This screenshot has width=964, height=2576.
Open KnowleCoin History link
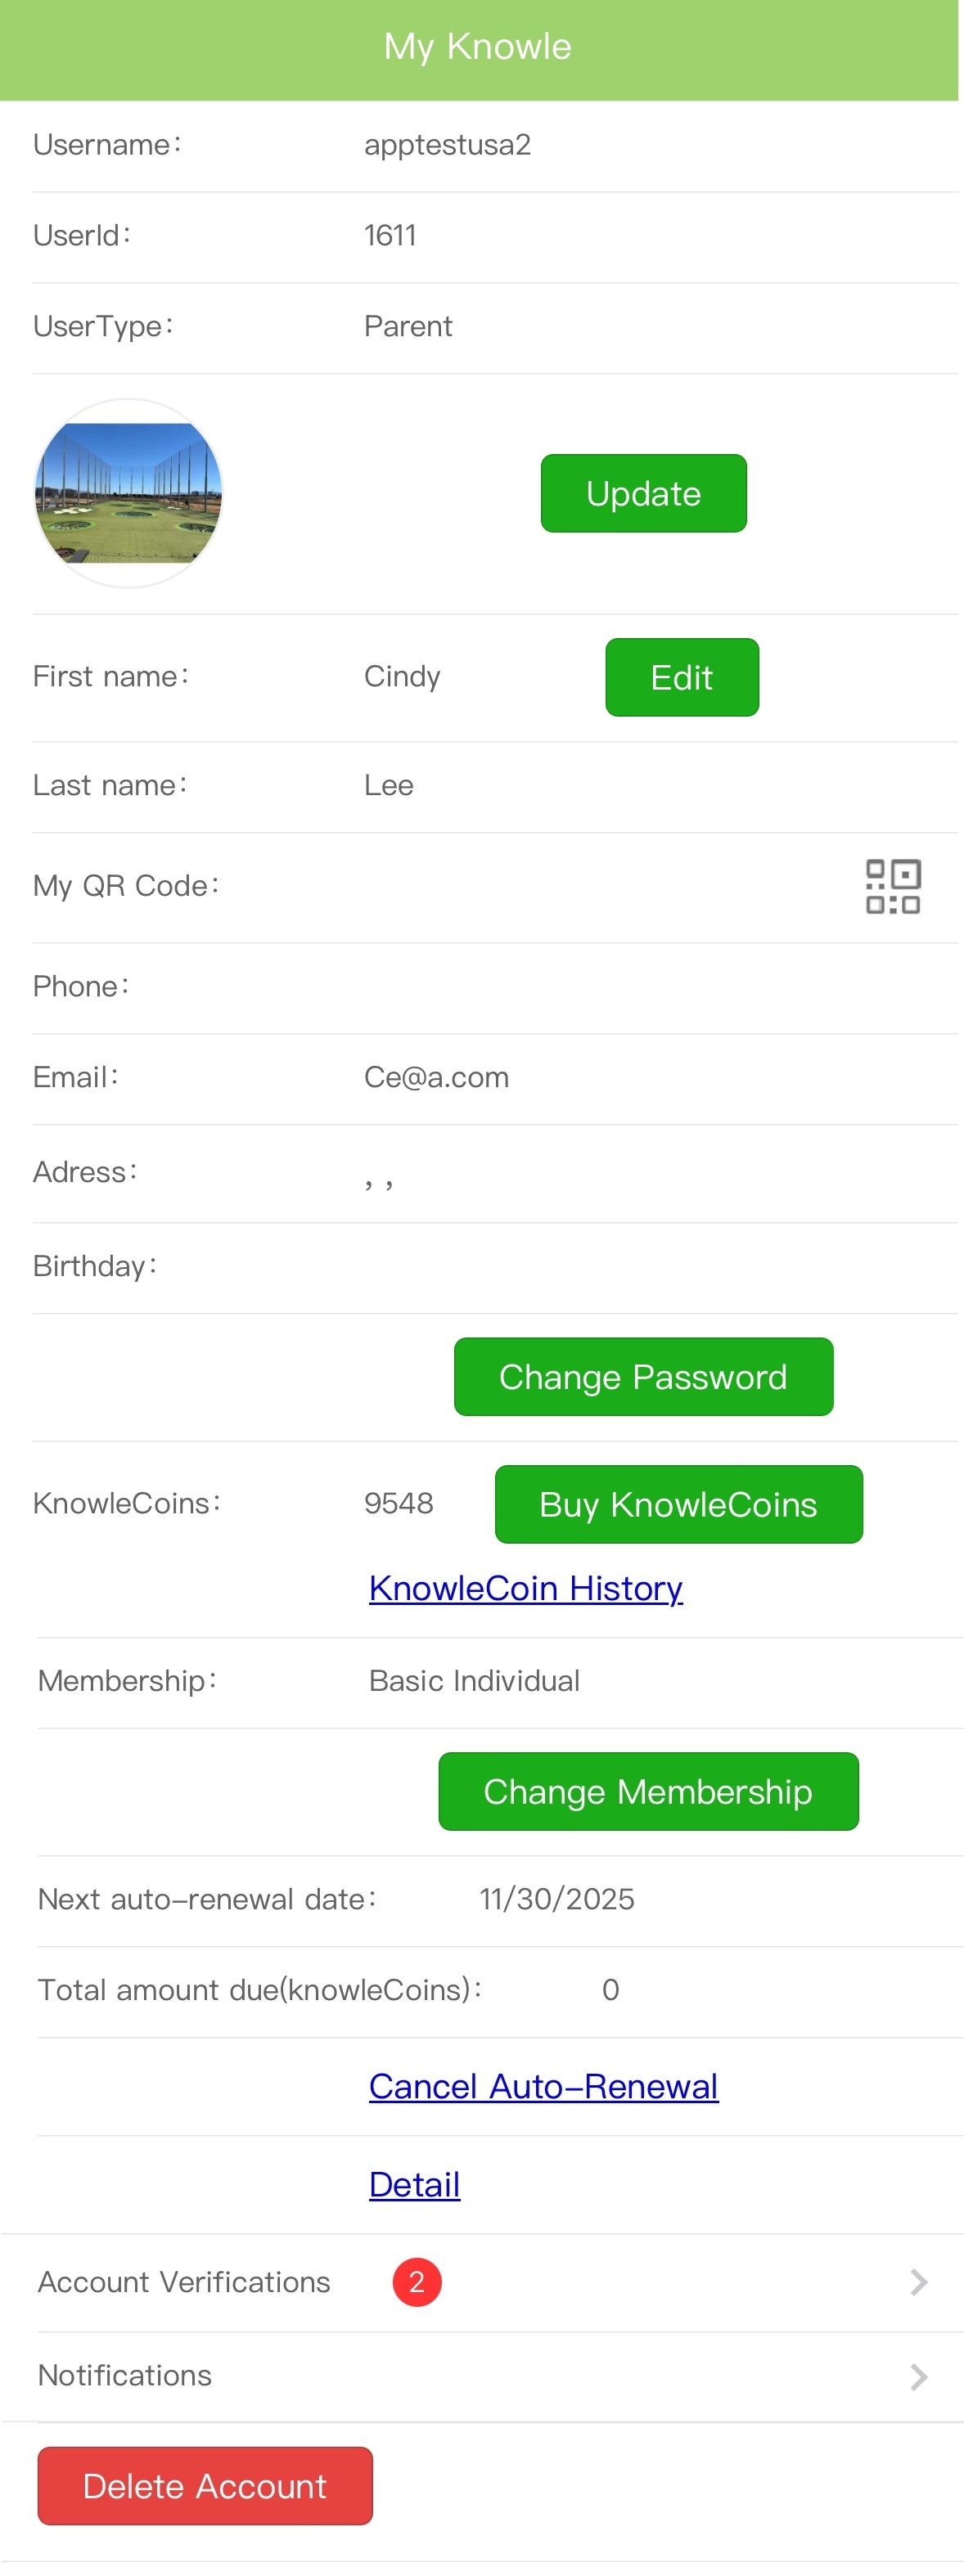525,1587
